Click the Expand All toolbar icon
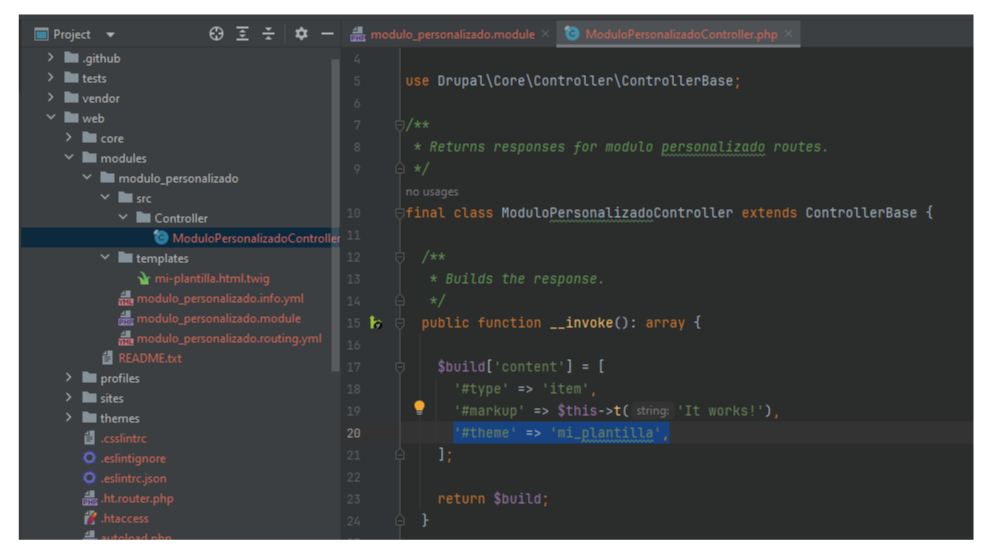The width and height of the screenshot is (990, 553). point(242,34)
